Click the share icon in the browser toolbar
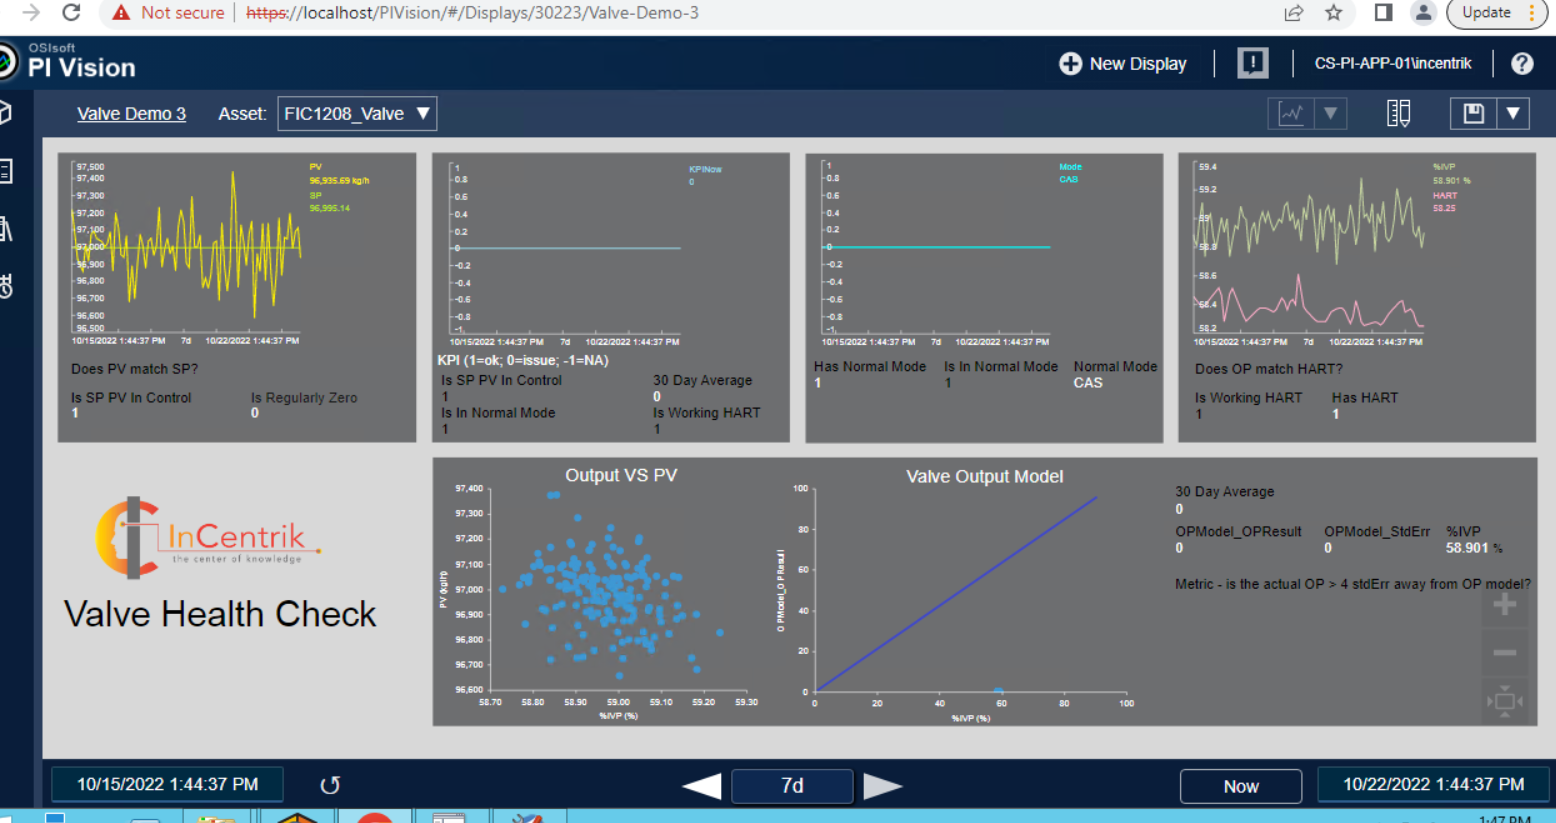Image resolution: width=1556 pixels, height=823 pixels. click(x=1294, y=14)
